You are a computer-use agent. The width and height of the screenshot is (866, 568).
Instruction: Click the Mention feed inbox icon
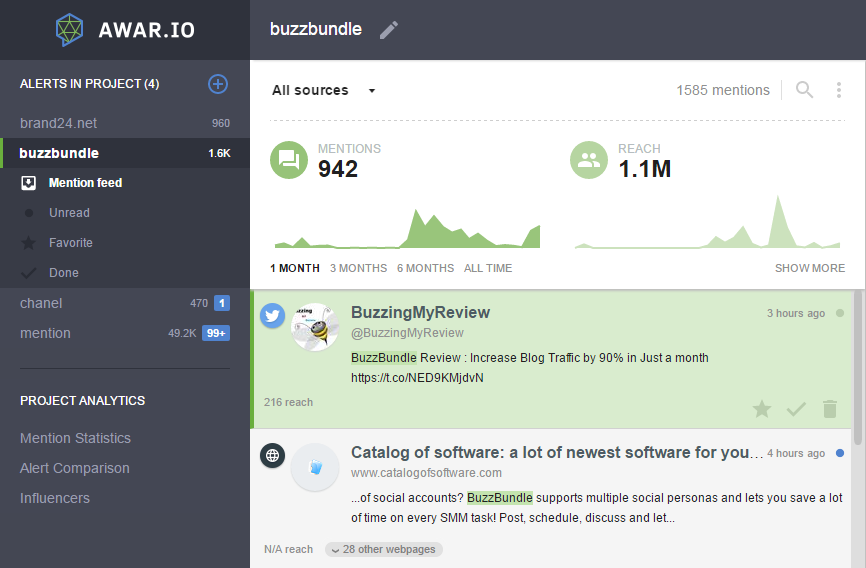28,183
